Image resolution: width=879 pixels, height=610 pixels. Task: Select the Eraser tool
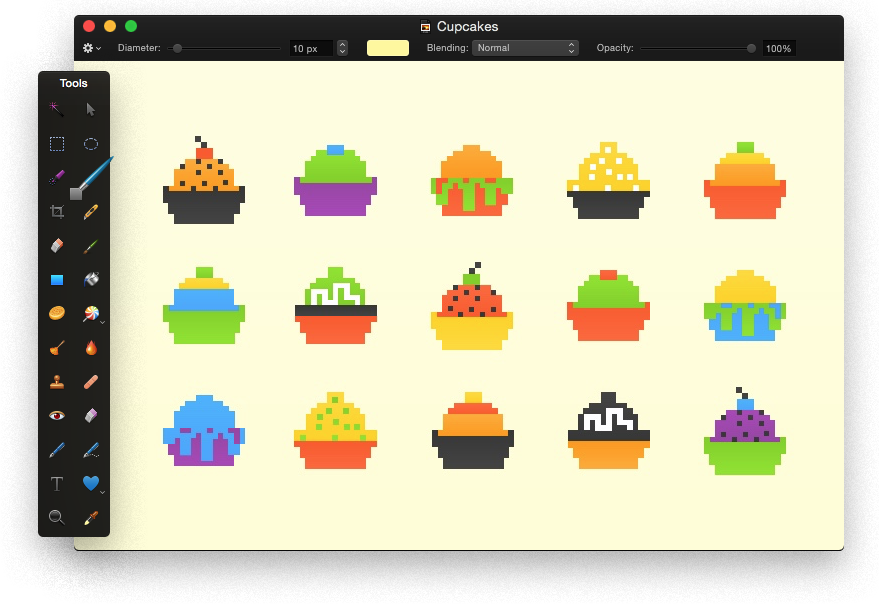[57, 245]
